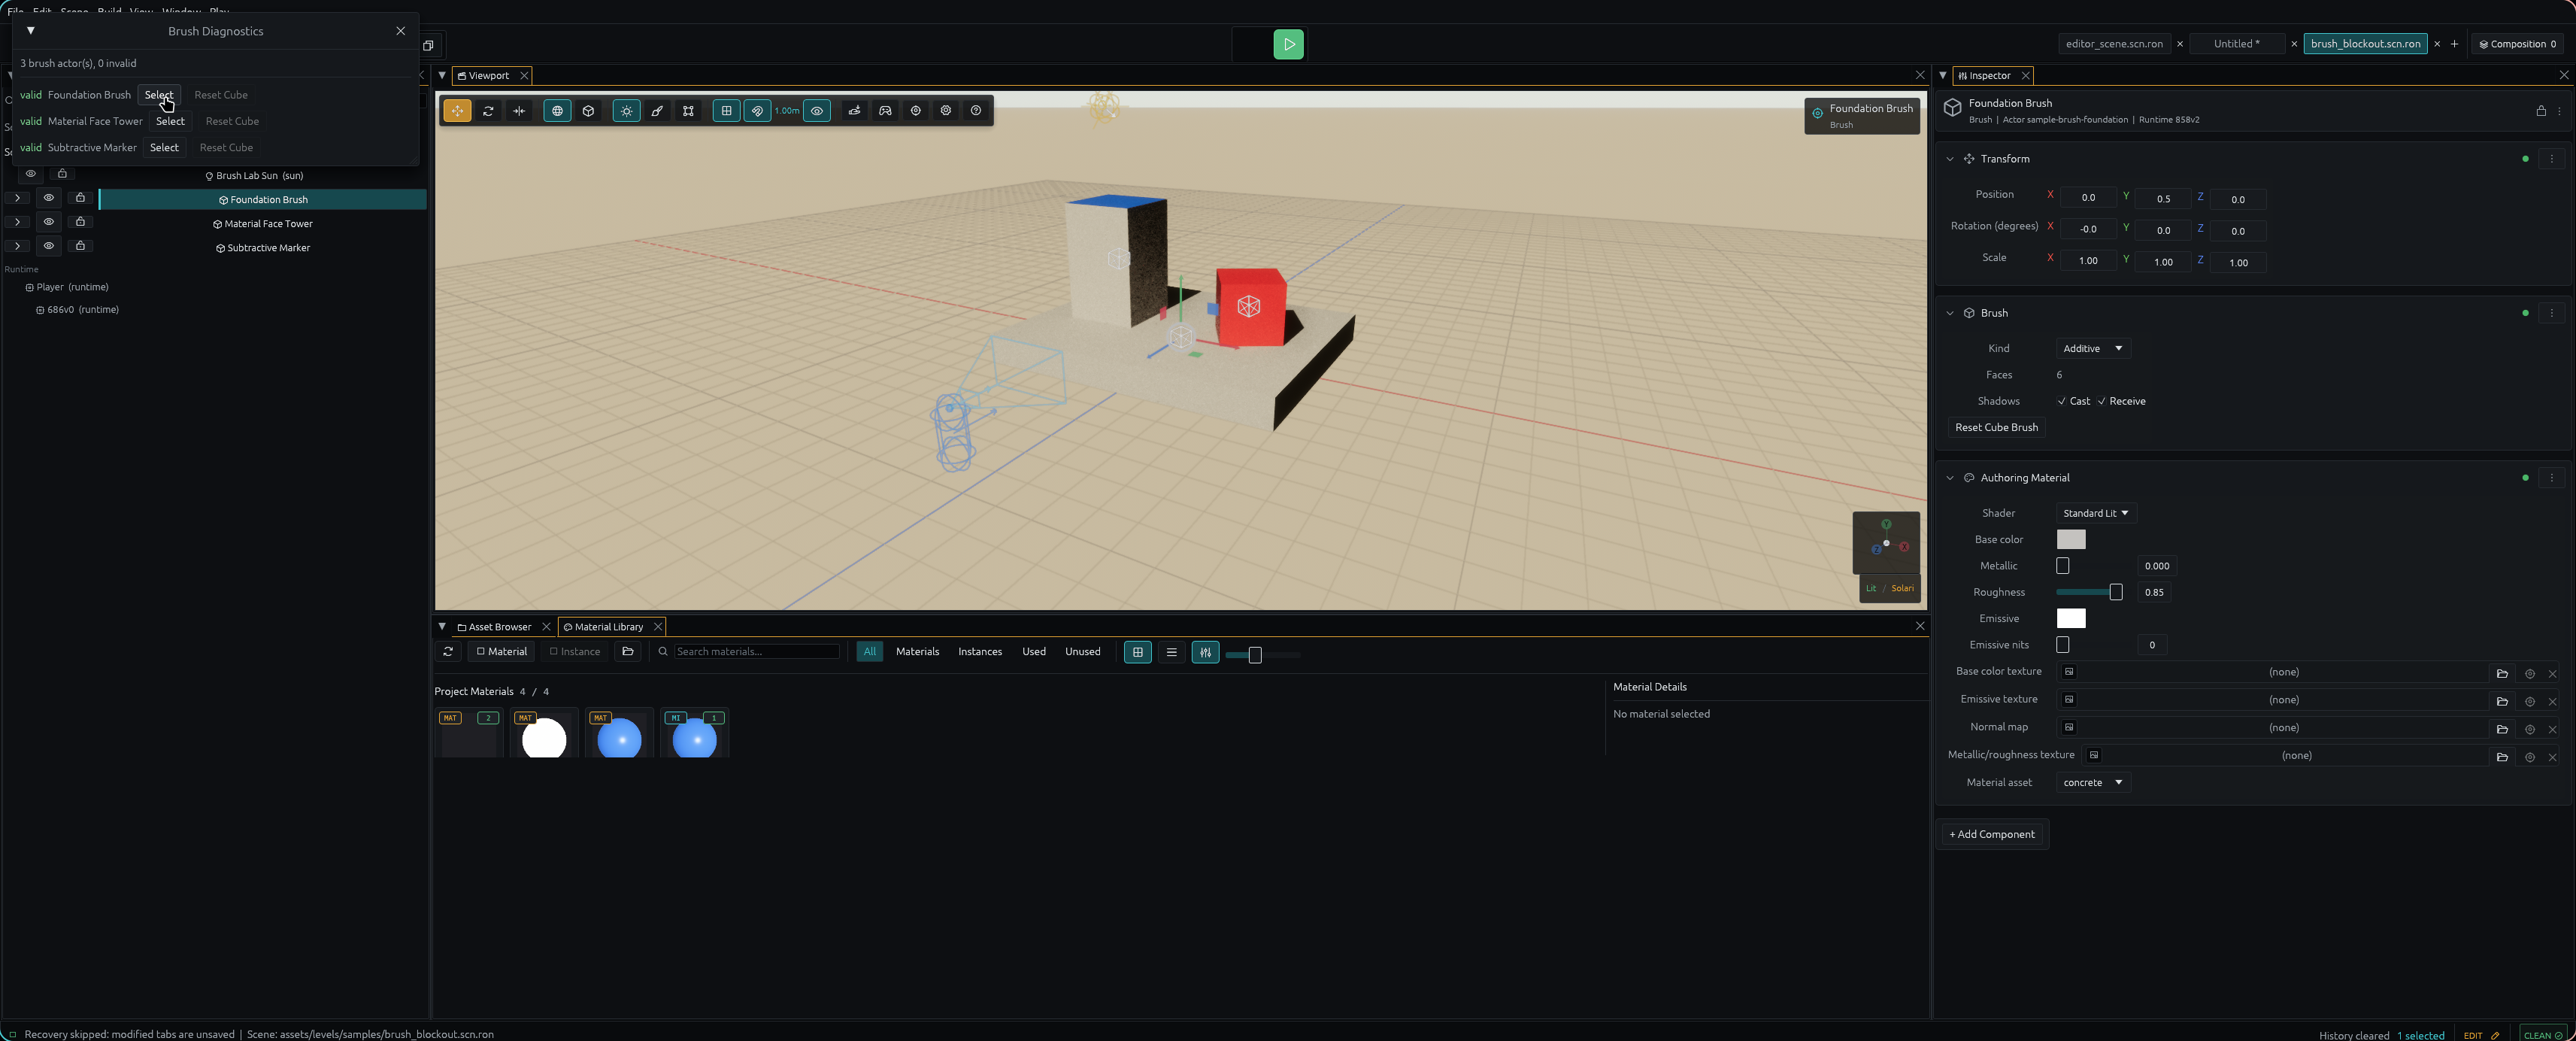Clear the Emissive texture with its X icon
The height and width of the screenshot is (1041, 2576).
[x=2552, y=701]
